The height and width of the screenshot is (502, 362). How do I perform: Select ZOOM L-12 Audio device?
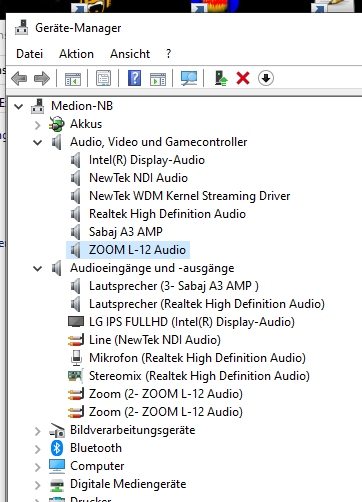(x=137, y=250)
